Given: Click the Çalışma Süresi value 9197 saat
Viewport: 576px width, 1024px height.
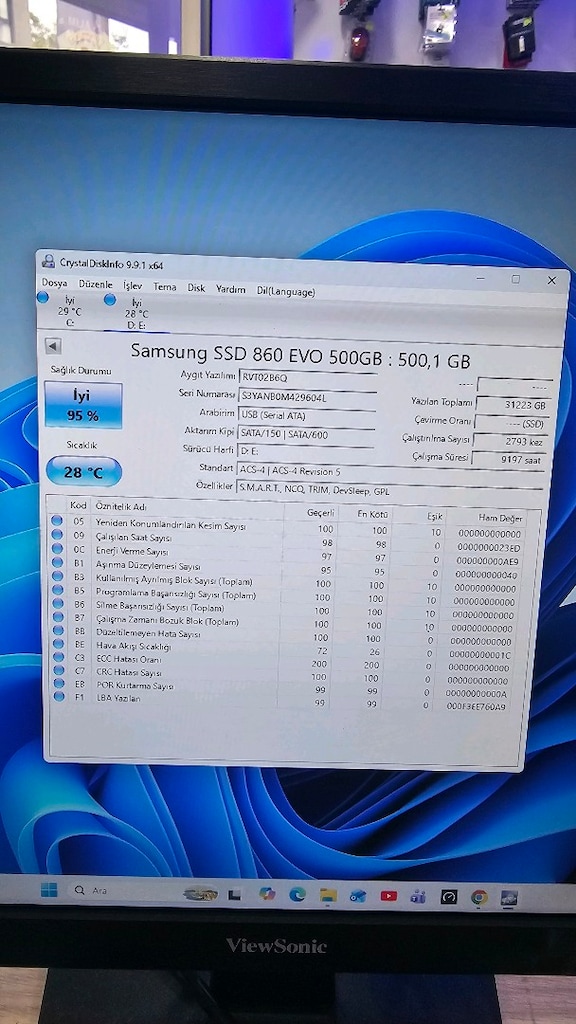Looking at the screenshot, I should pyautogui.click(x=509, y=460).
